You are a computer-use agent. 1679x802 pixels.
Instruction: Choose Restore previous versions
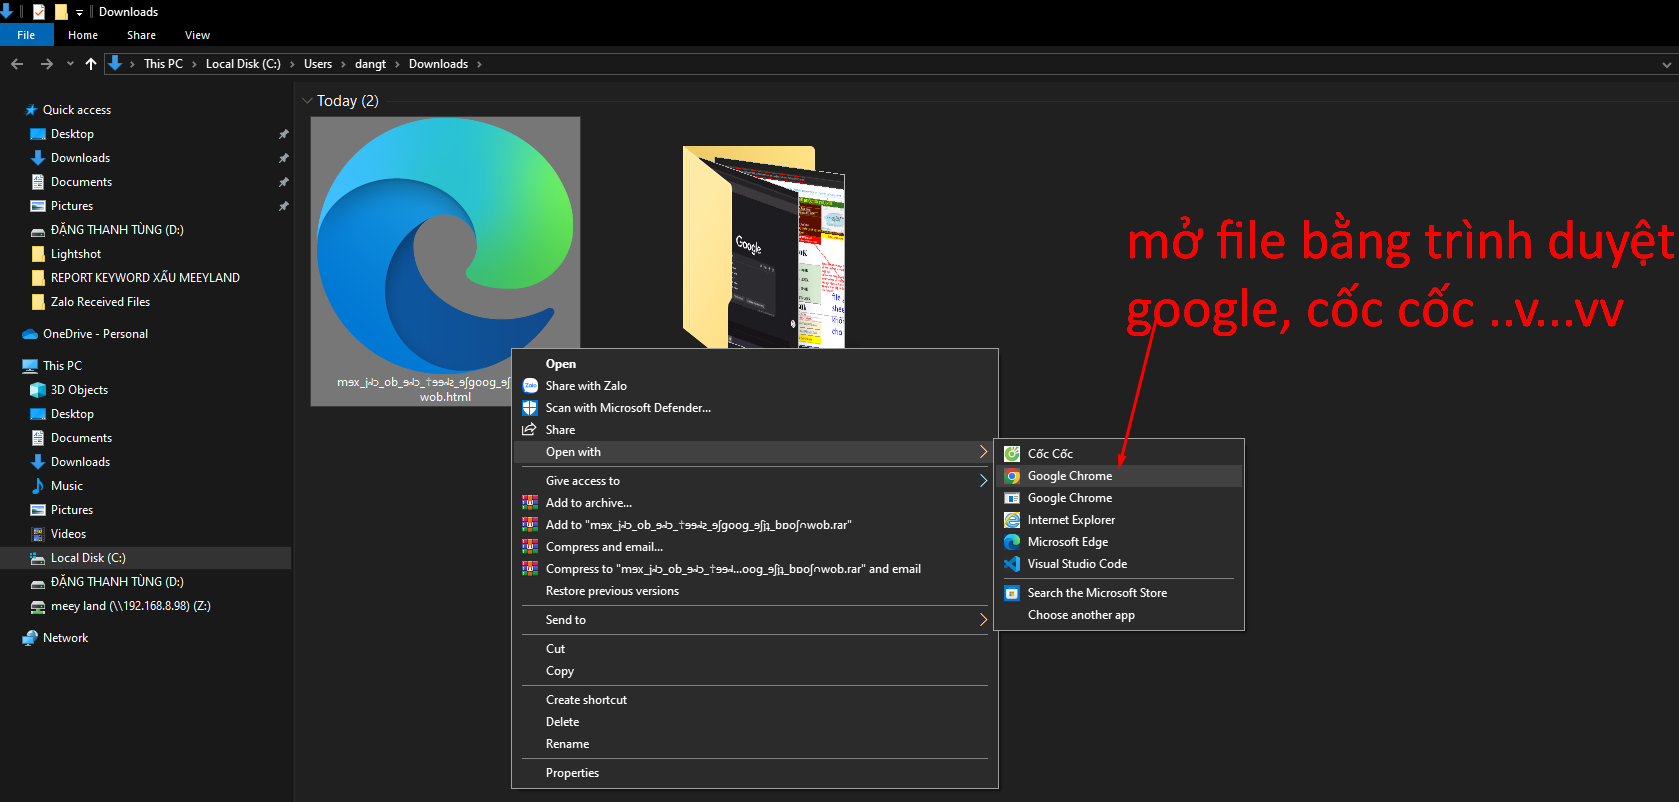click(755, 591)
